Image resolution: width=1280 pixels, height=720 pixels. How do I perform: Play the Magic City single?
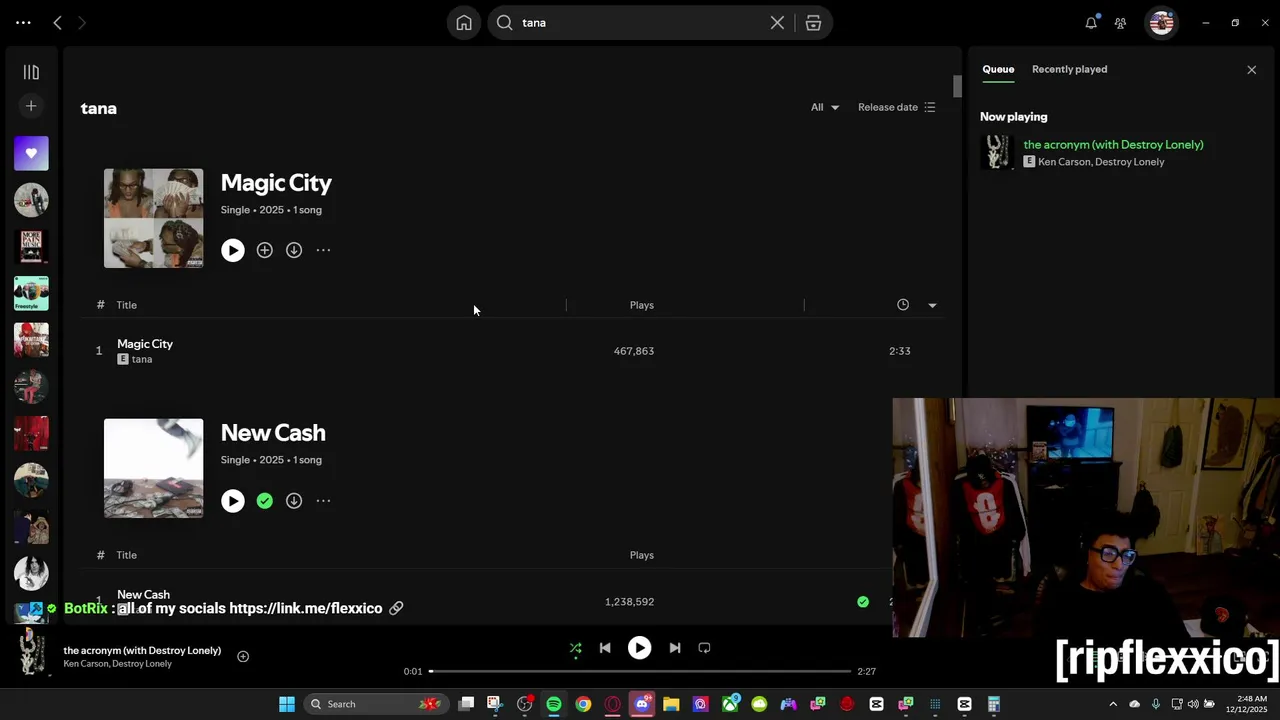point(232,251)
